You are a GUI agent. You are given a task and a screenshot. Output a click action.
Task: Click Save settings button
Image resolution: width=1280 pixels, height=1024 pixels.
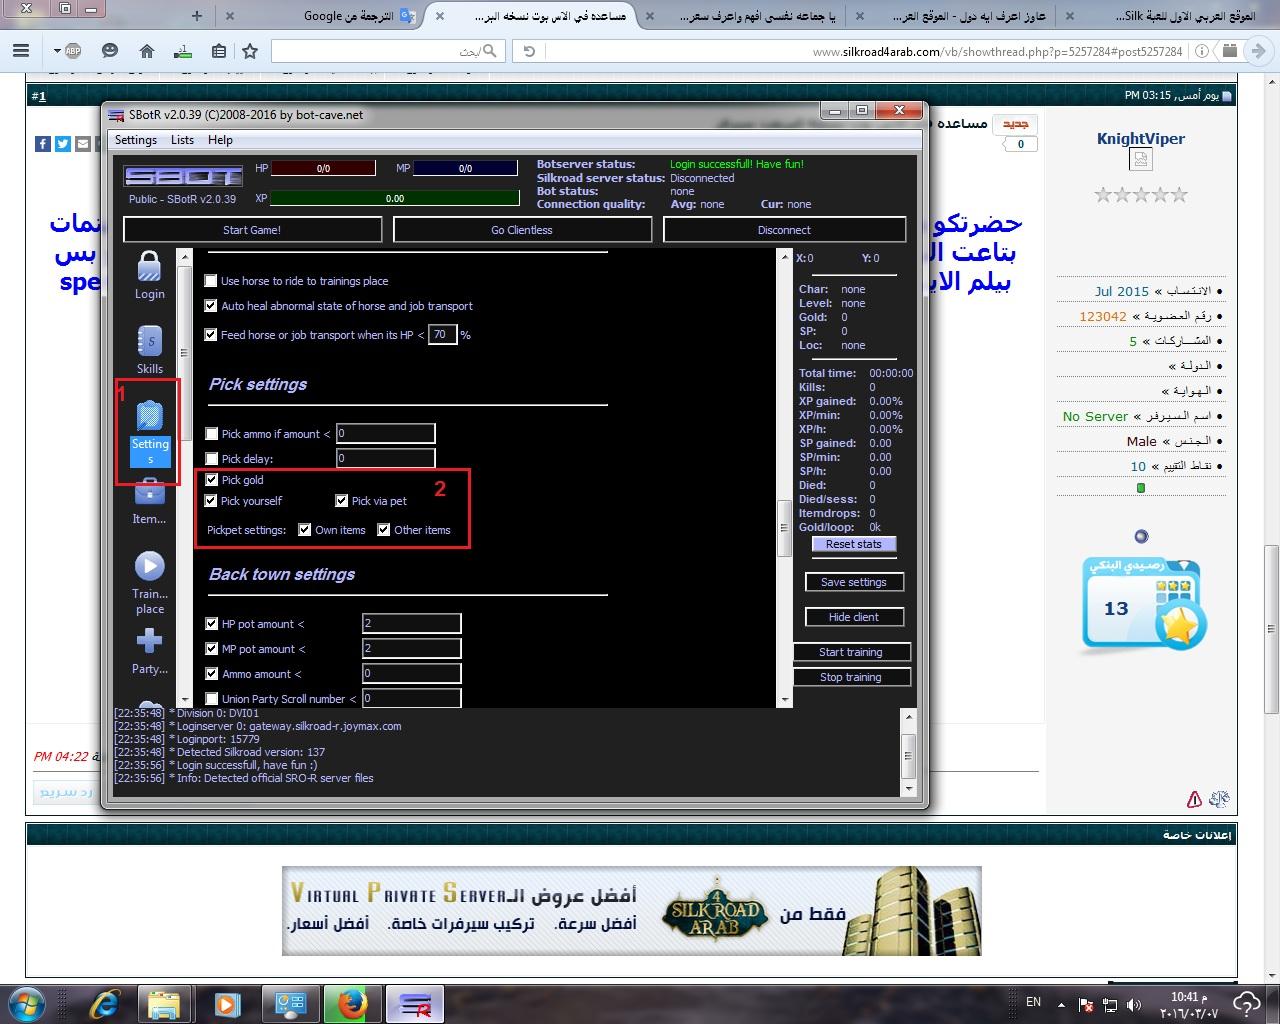(854, 582)
